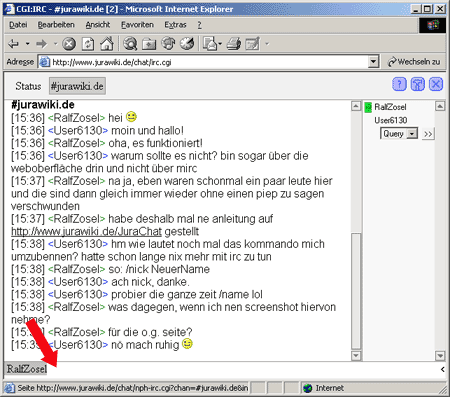Select User6130 in the user list
This screenshot has height=397, width=450.
(x=391, y=120)
